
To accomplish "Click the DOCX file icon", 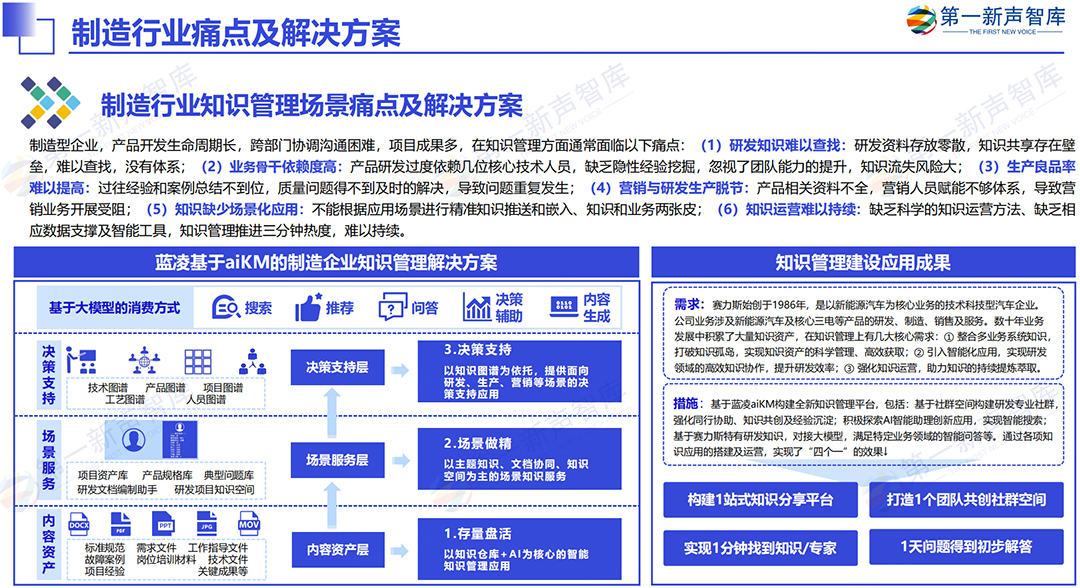I will pos(79,524).
